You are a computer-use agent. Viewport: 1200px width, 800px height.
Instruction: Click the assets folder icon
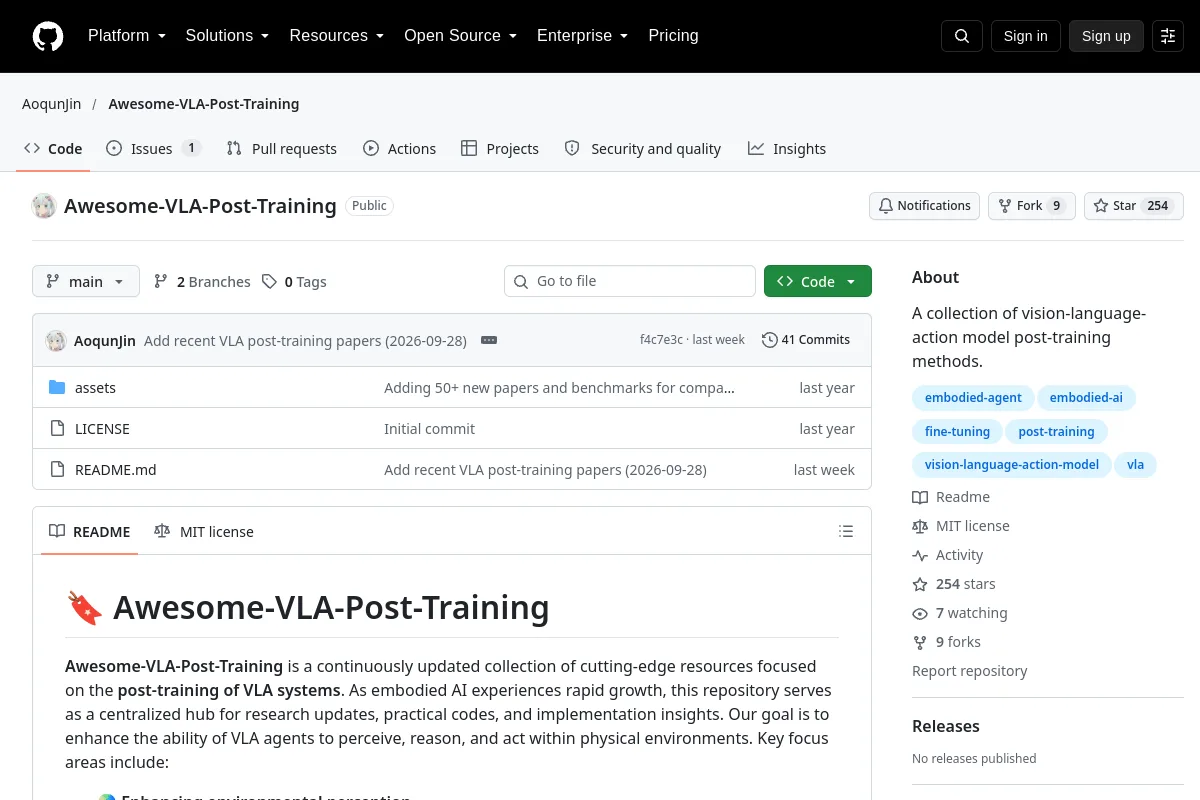pyautogui.click(x=57, y=388)
